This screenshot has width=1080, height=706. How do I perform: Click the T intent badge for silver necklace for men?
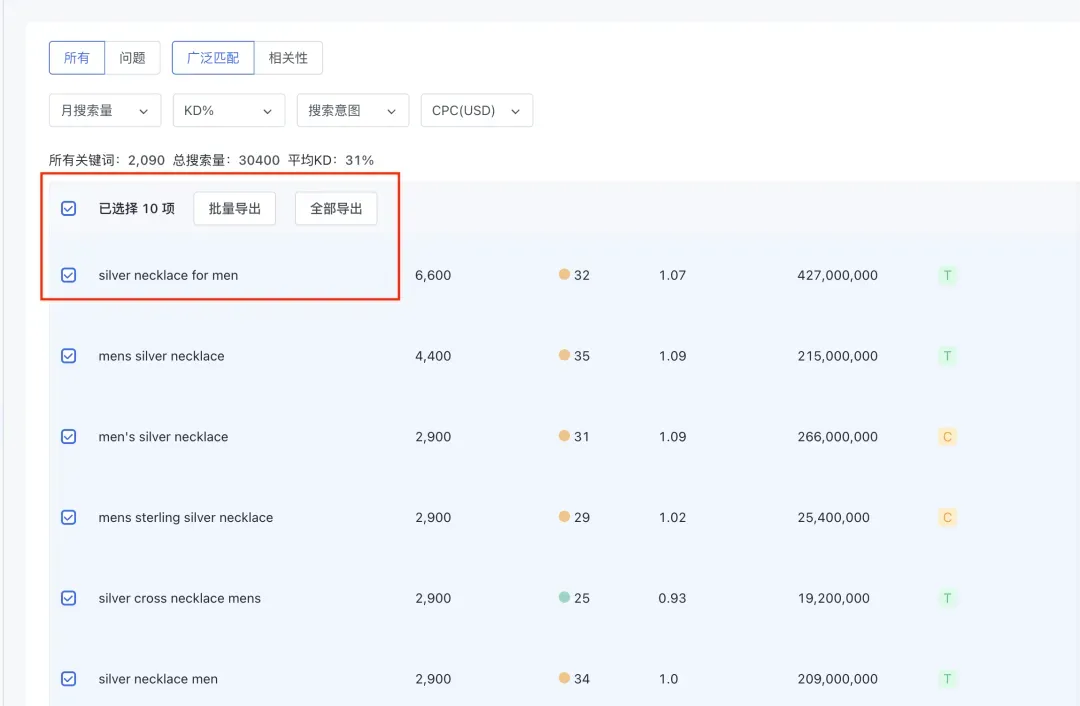[x=947, y=275]
